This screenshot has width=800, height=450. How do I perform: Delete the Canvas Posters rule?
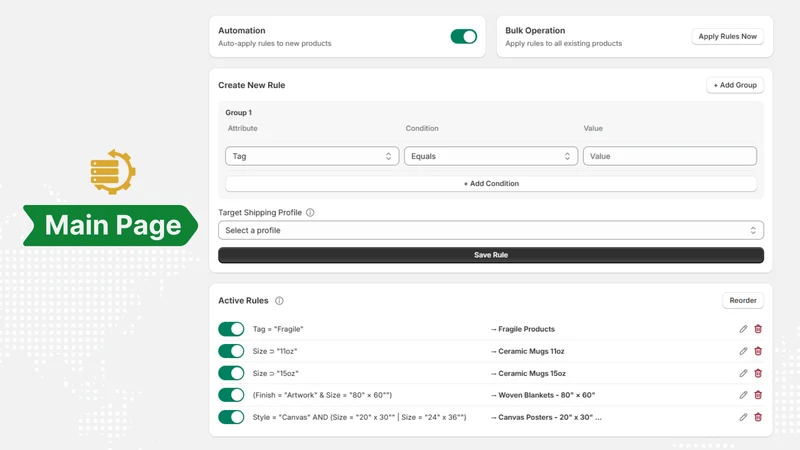point(758,417)
